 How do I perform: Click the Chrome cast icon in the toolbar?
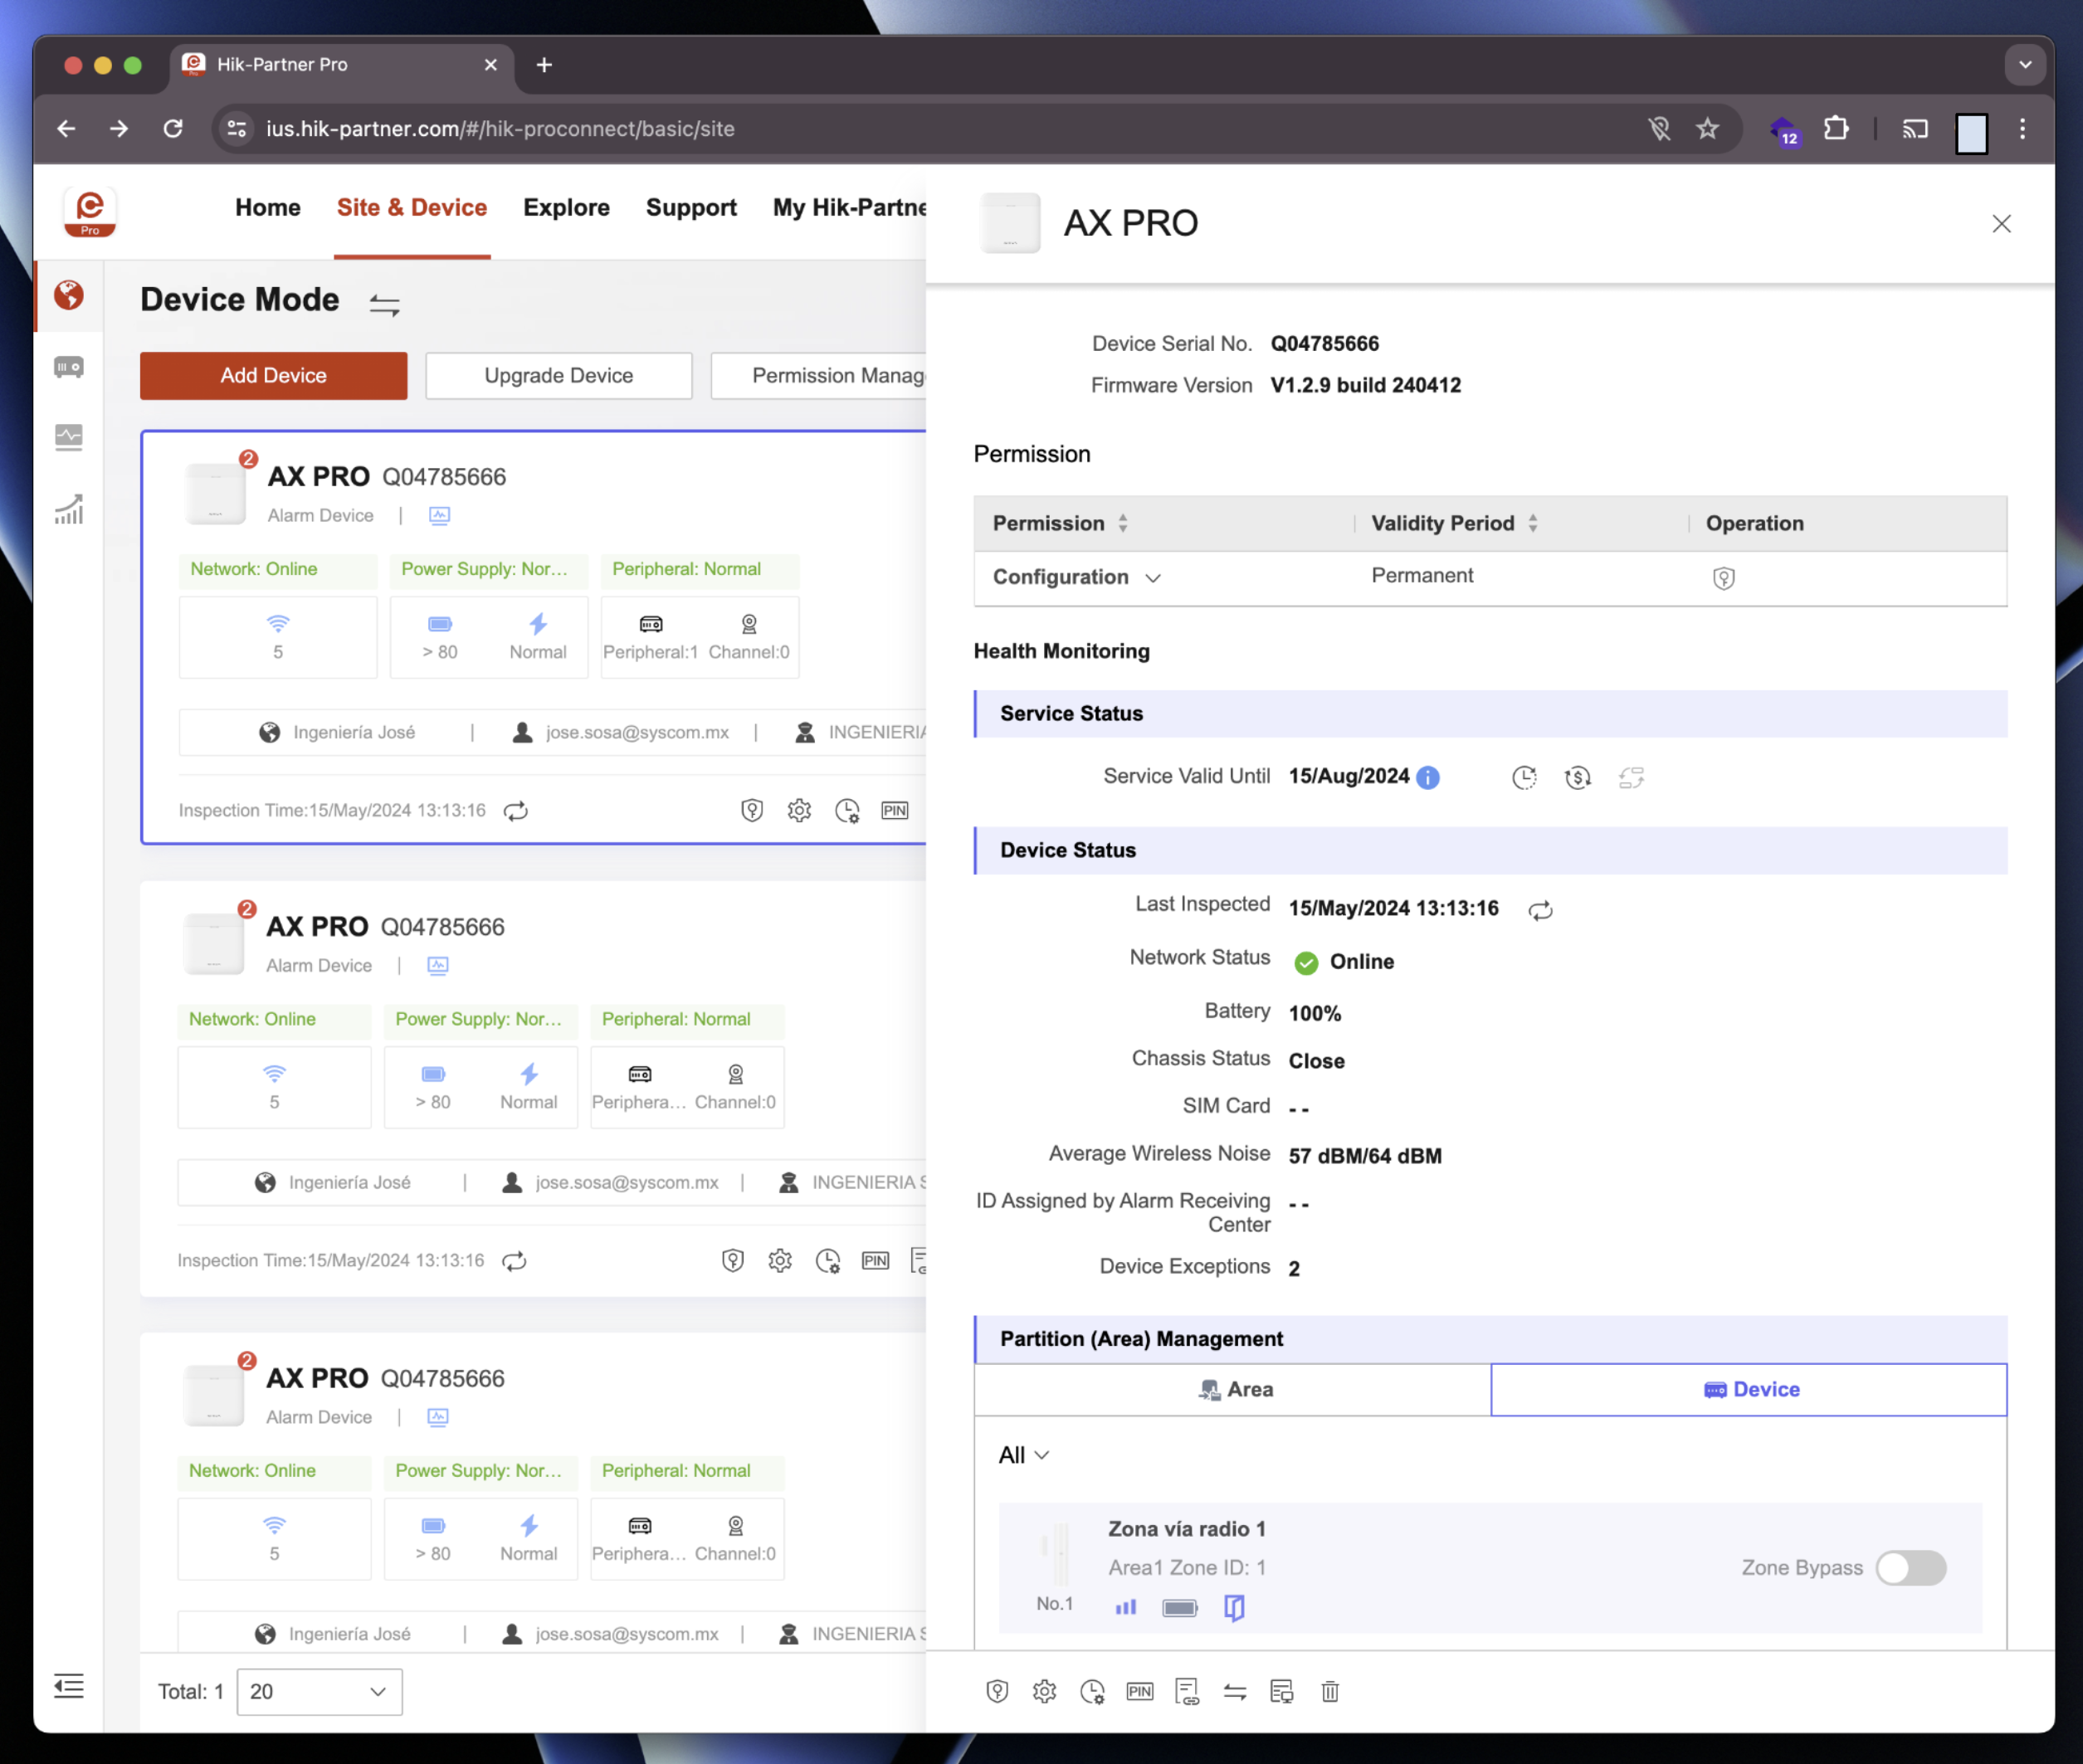(x=1914, y=128)
